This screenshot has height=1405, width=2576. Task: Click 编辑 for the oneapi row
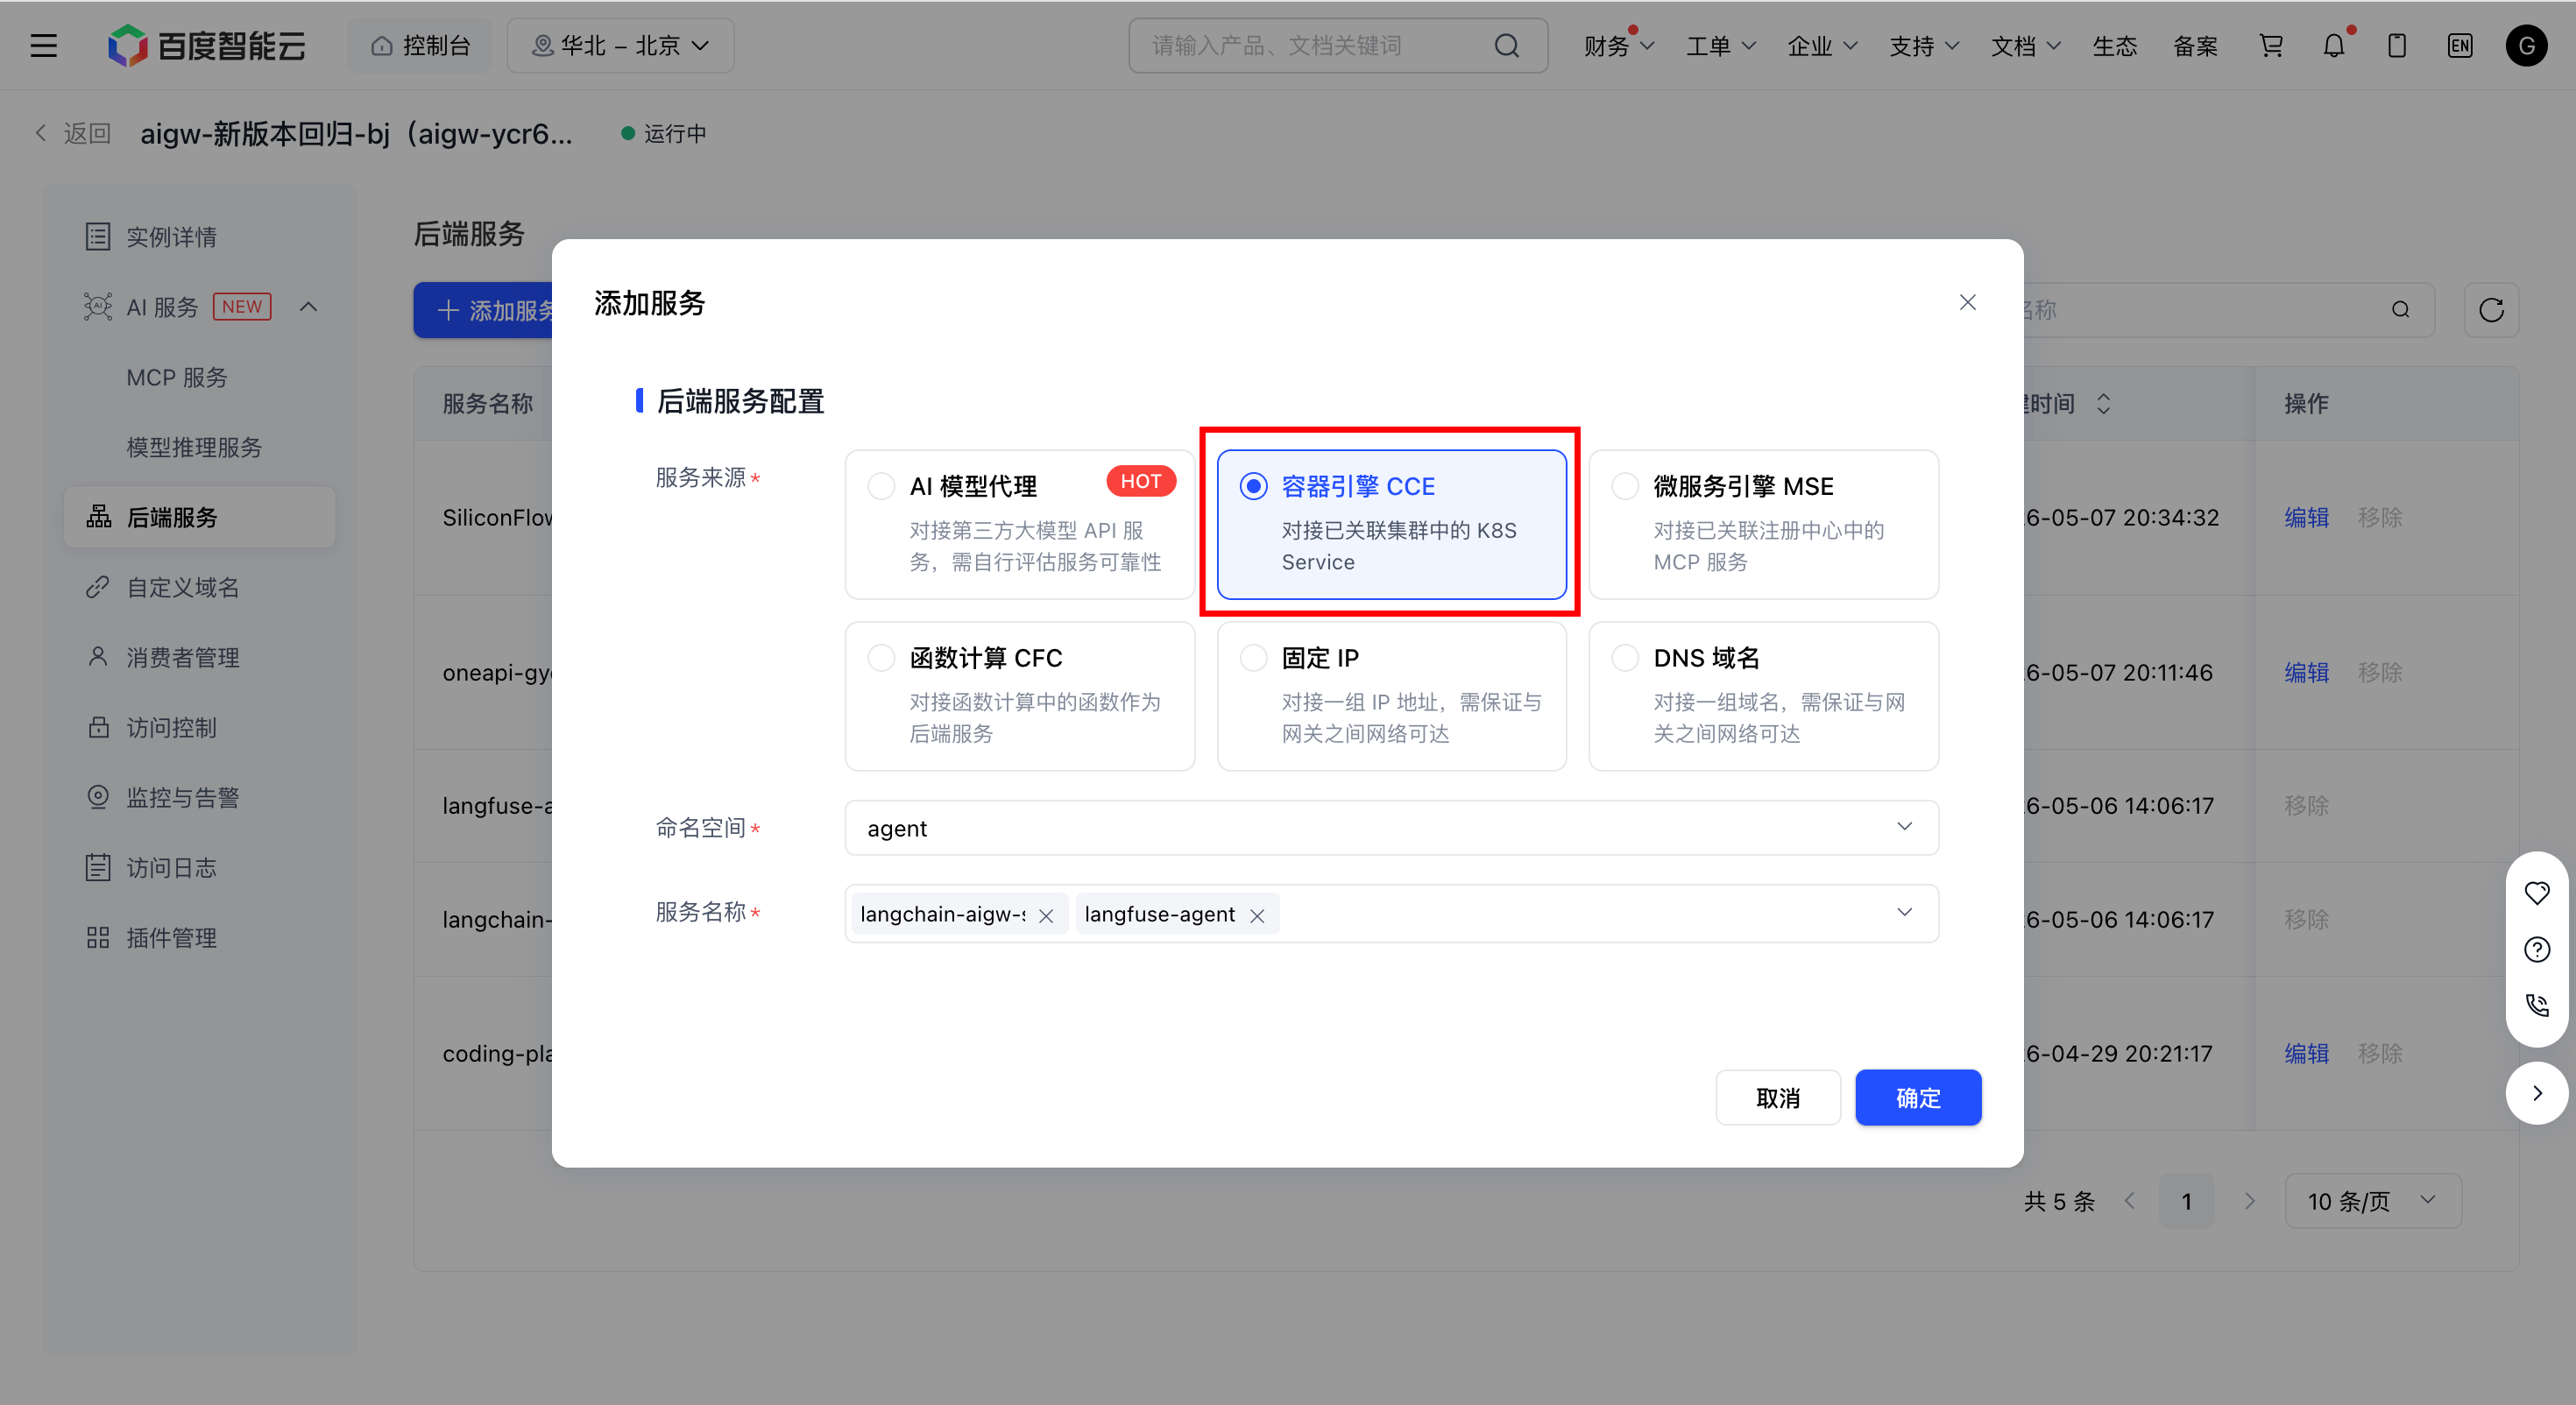[2306, 672]
